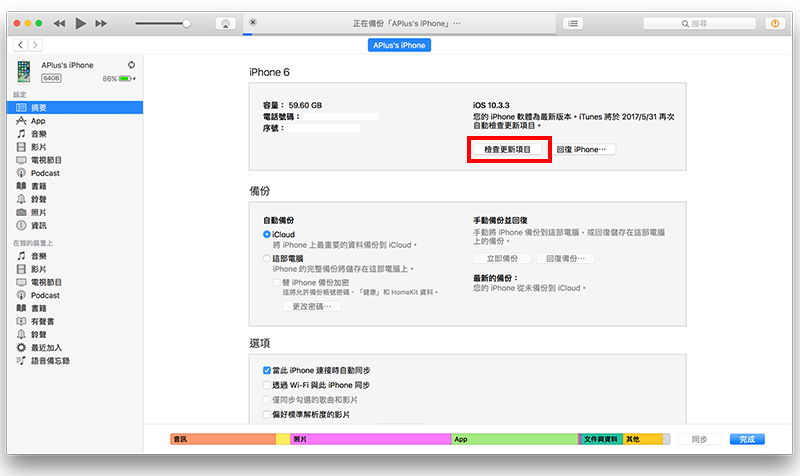The height and width of the screenshot is (476, 800).
Task: Select the iCloud backup radio button
Action: tap(266, 234)
